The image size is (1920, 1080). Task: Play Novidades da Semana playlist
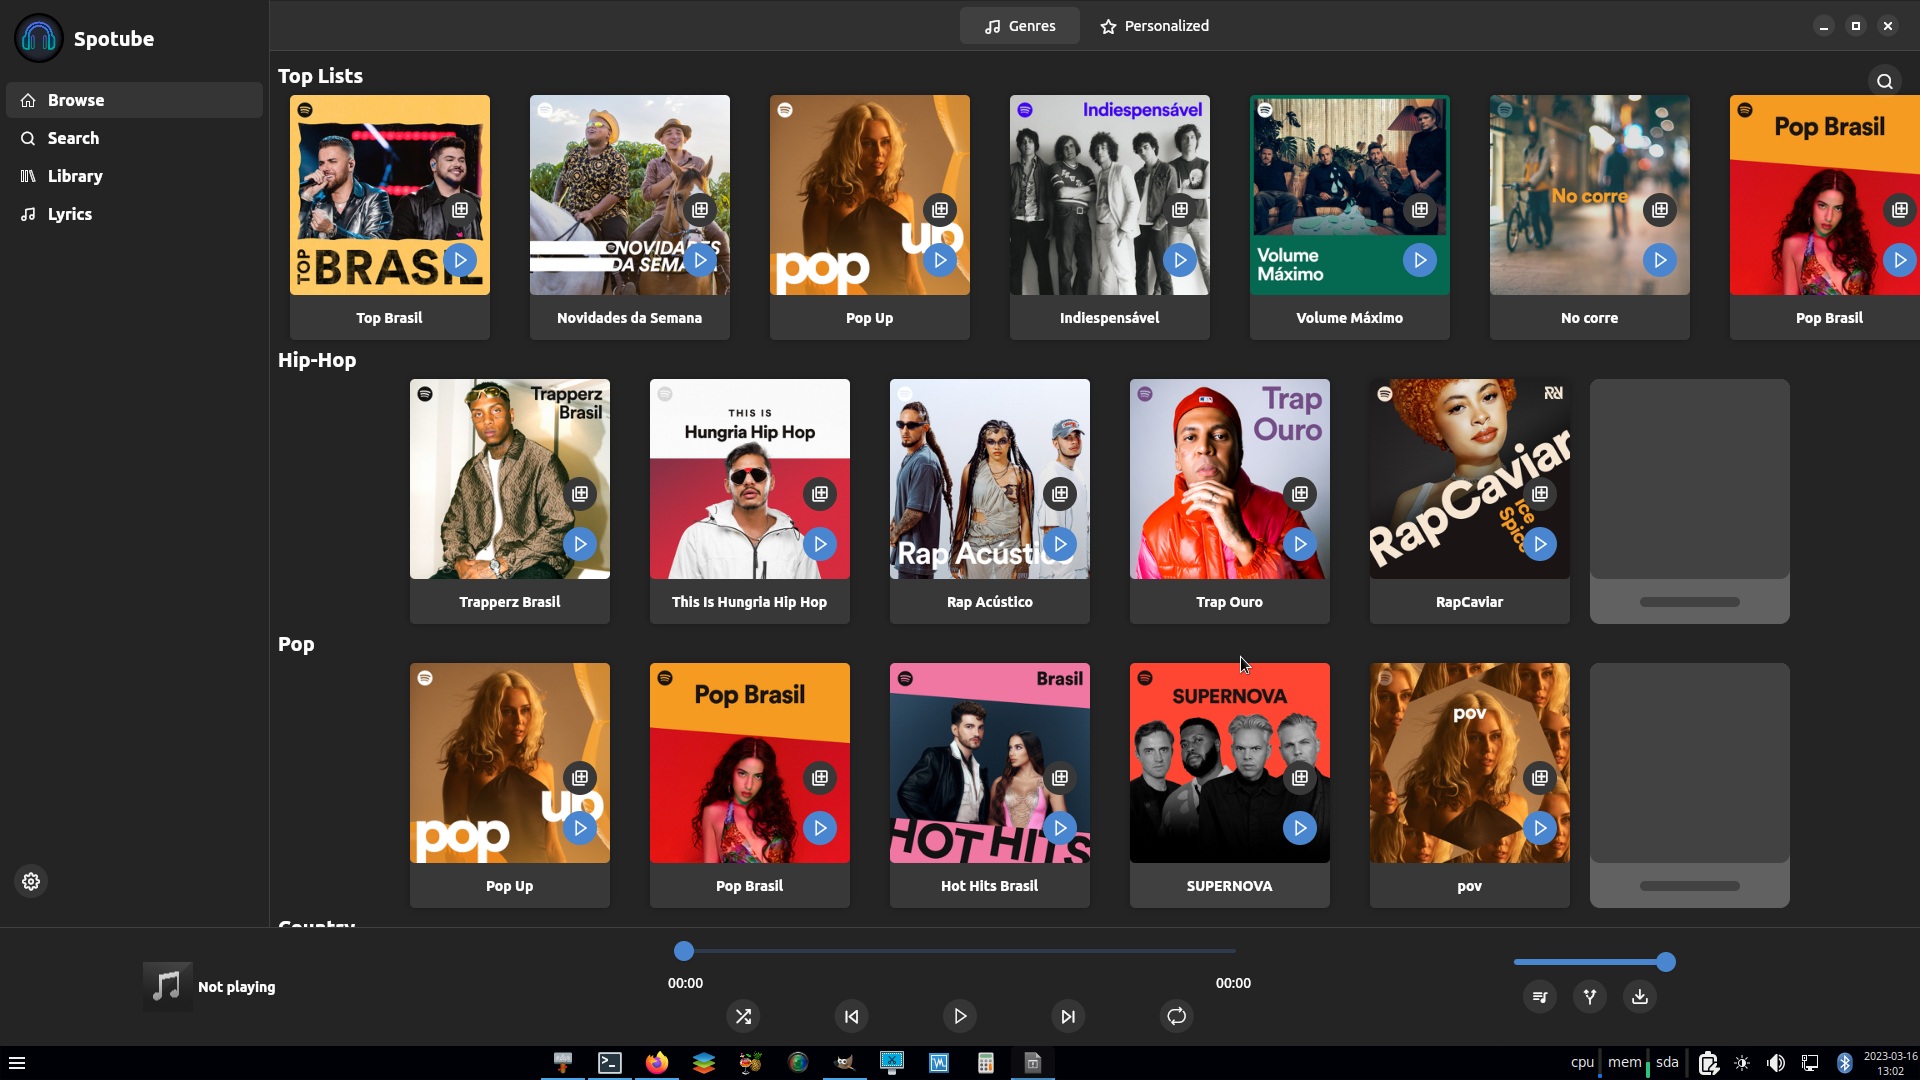click(700, 260)
